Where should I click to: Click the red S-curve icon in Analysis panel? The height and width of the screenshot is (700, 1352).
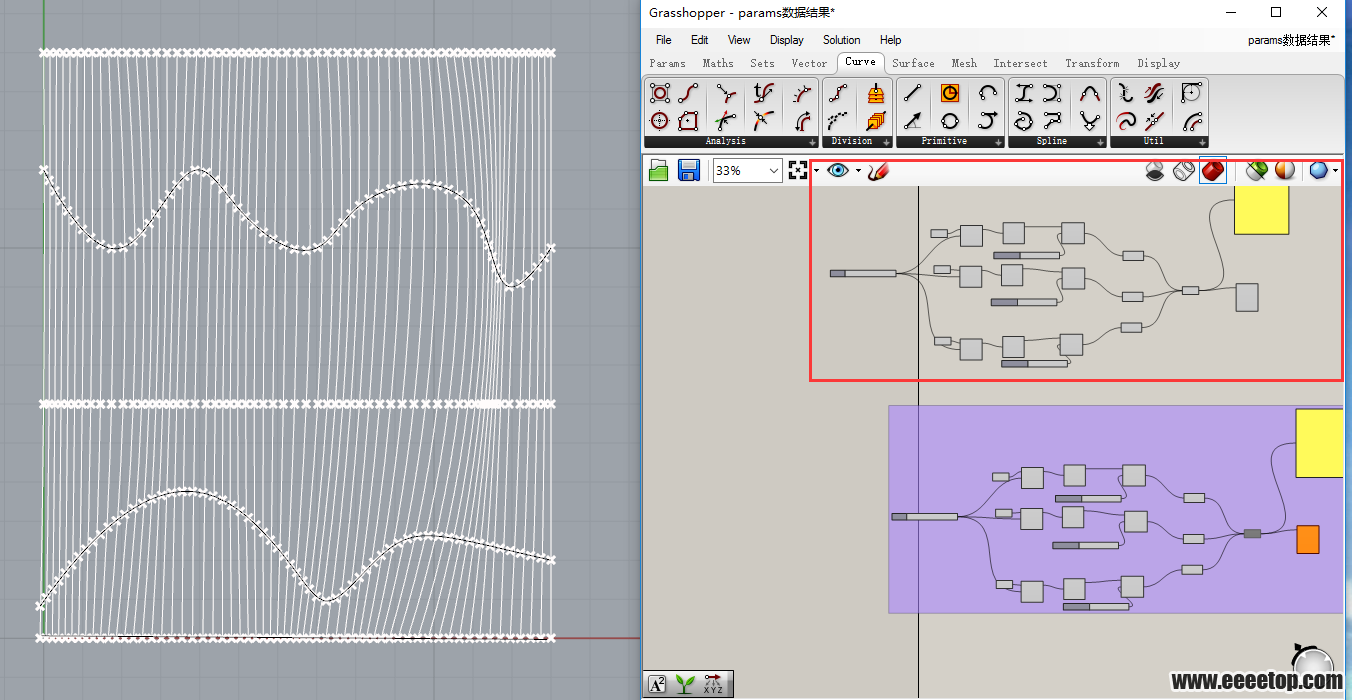tap(688, 93)
